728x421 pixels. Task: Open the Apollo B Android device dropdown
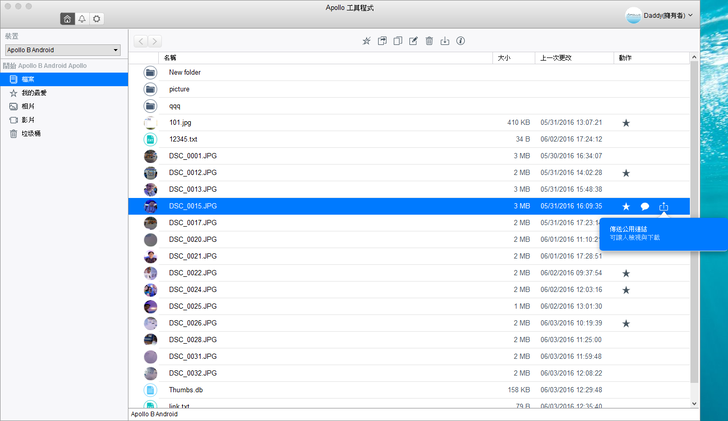tap(62, 49)
